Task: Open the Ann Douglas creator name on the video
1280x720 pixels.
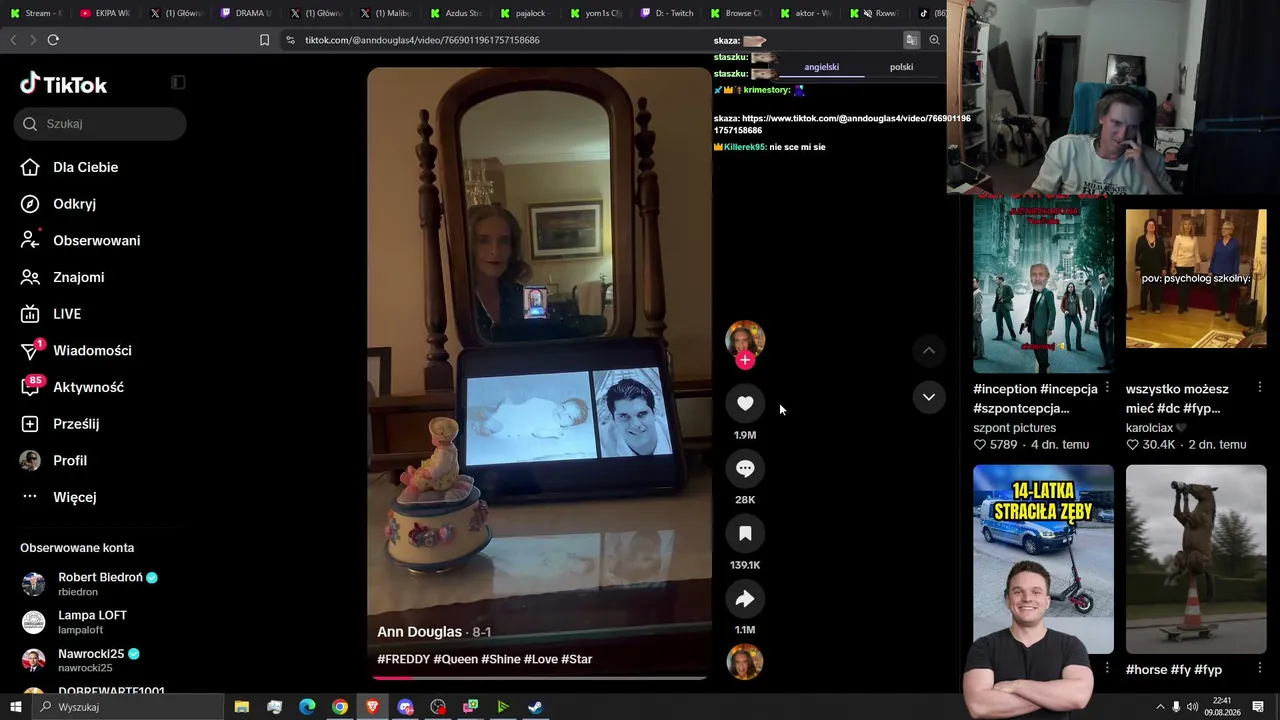Action: pyautogui.click(x=419, y=632)
